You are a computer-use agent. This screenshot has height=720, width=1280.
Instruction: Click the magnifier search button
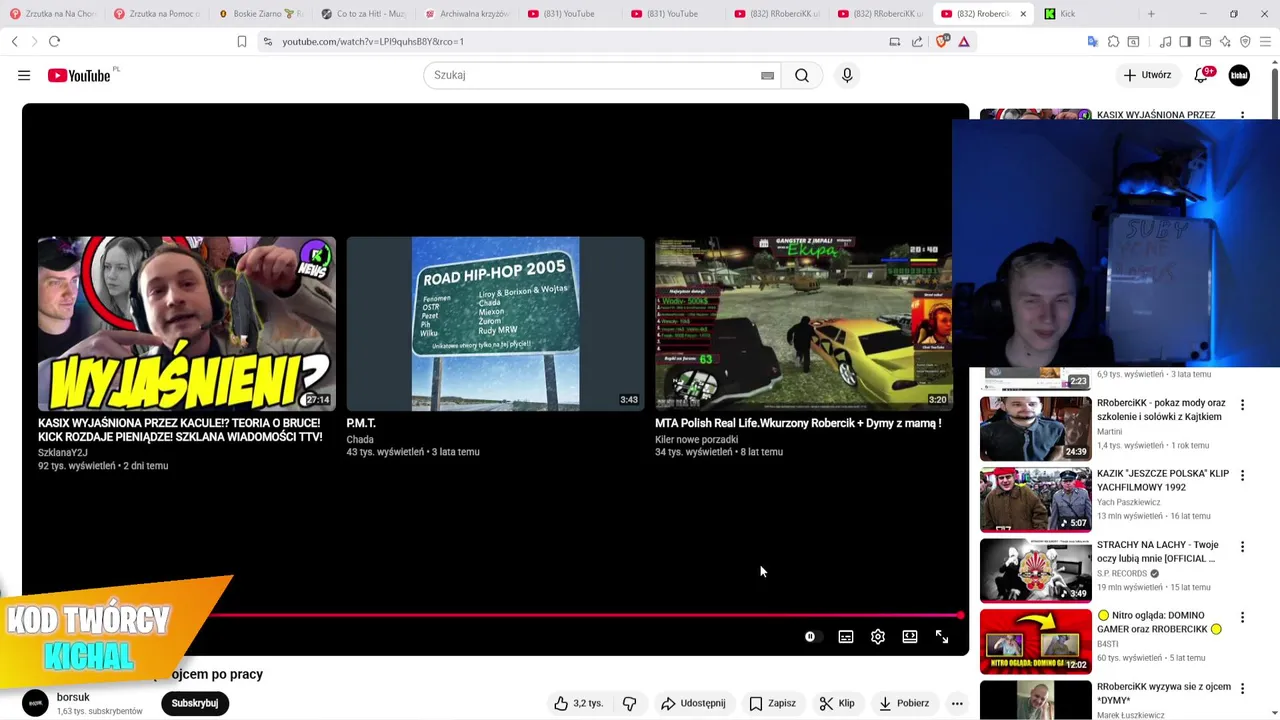802,75
